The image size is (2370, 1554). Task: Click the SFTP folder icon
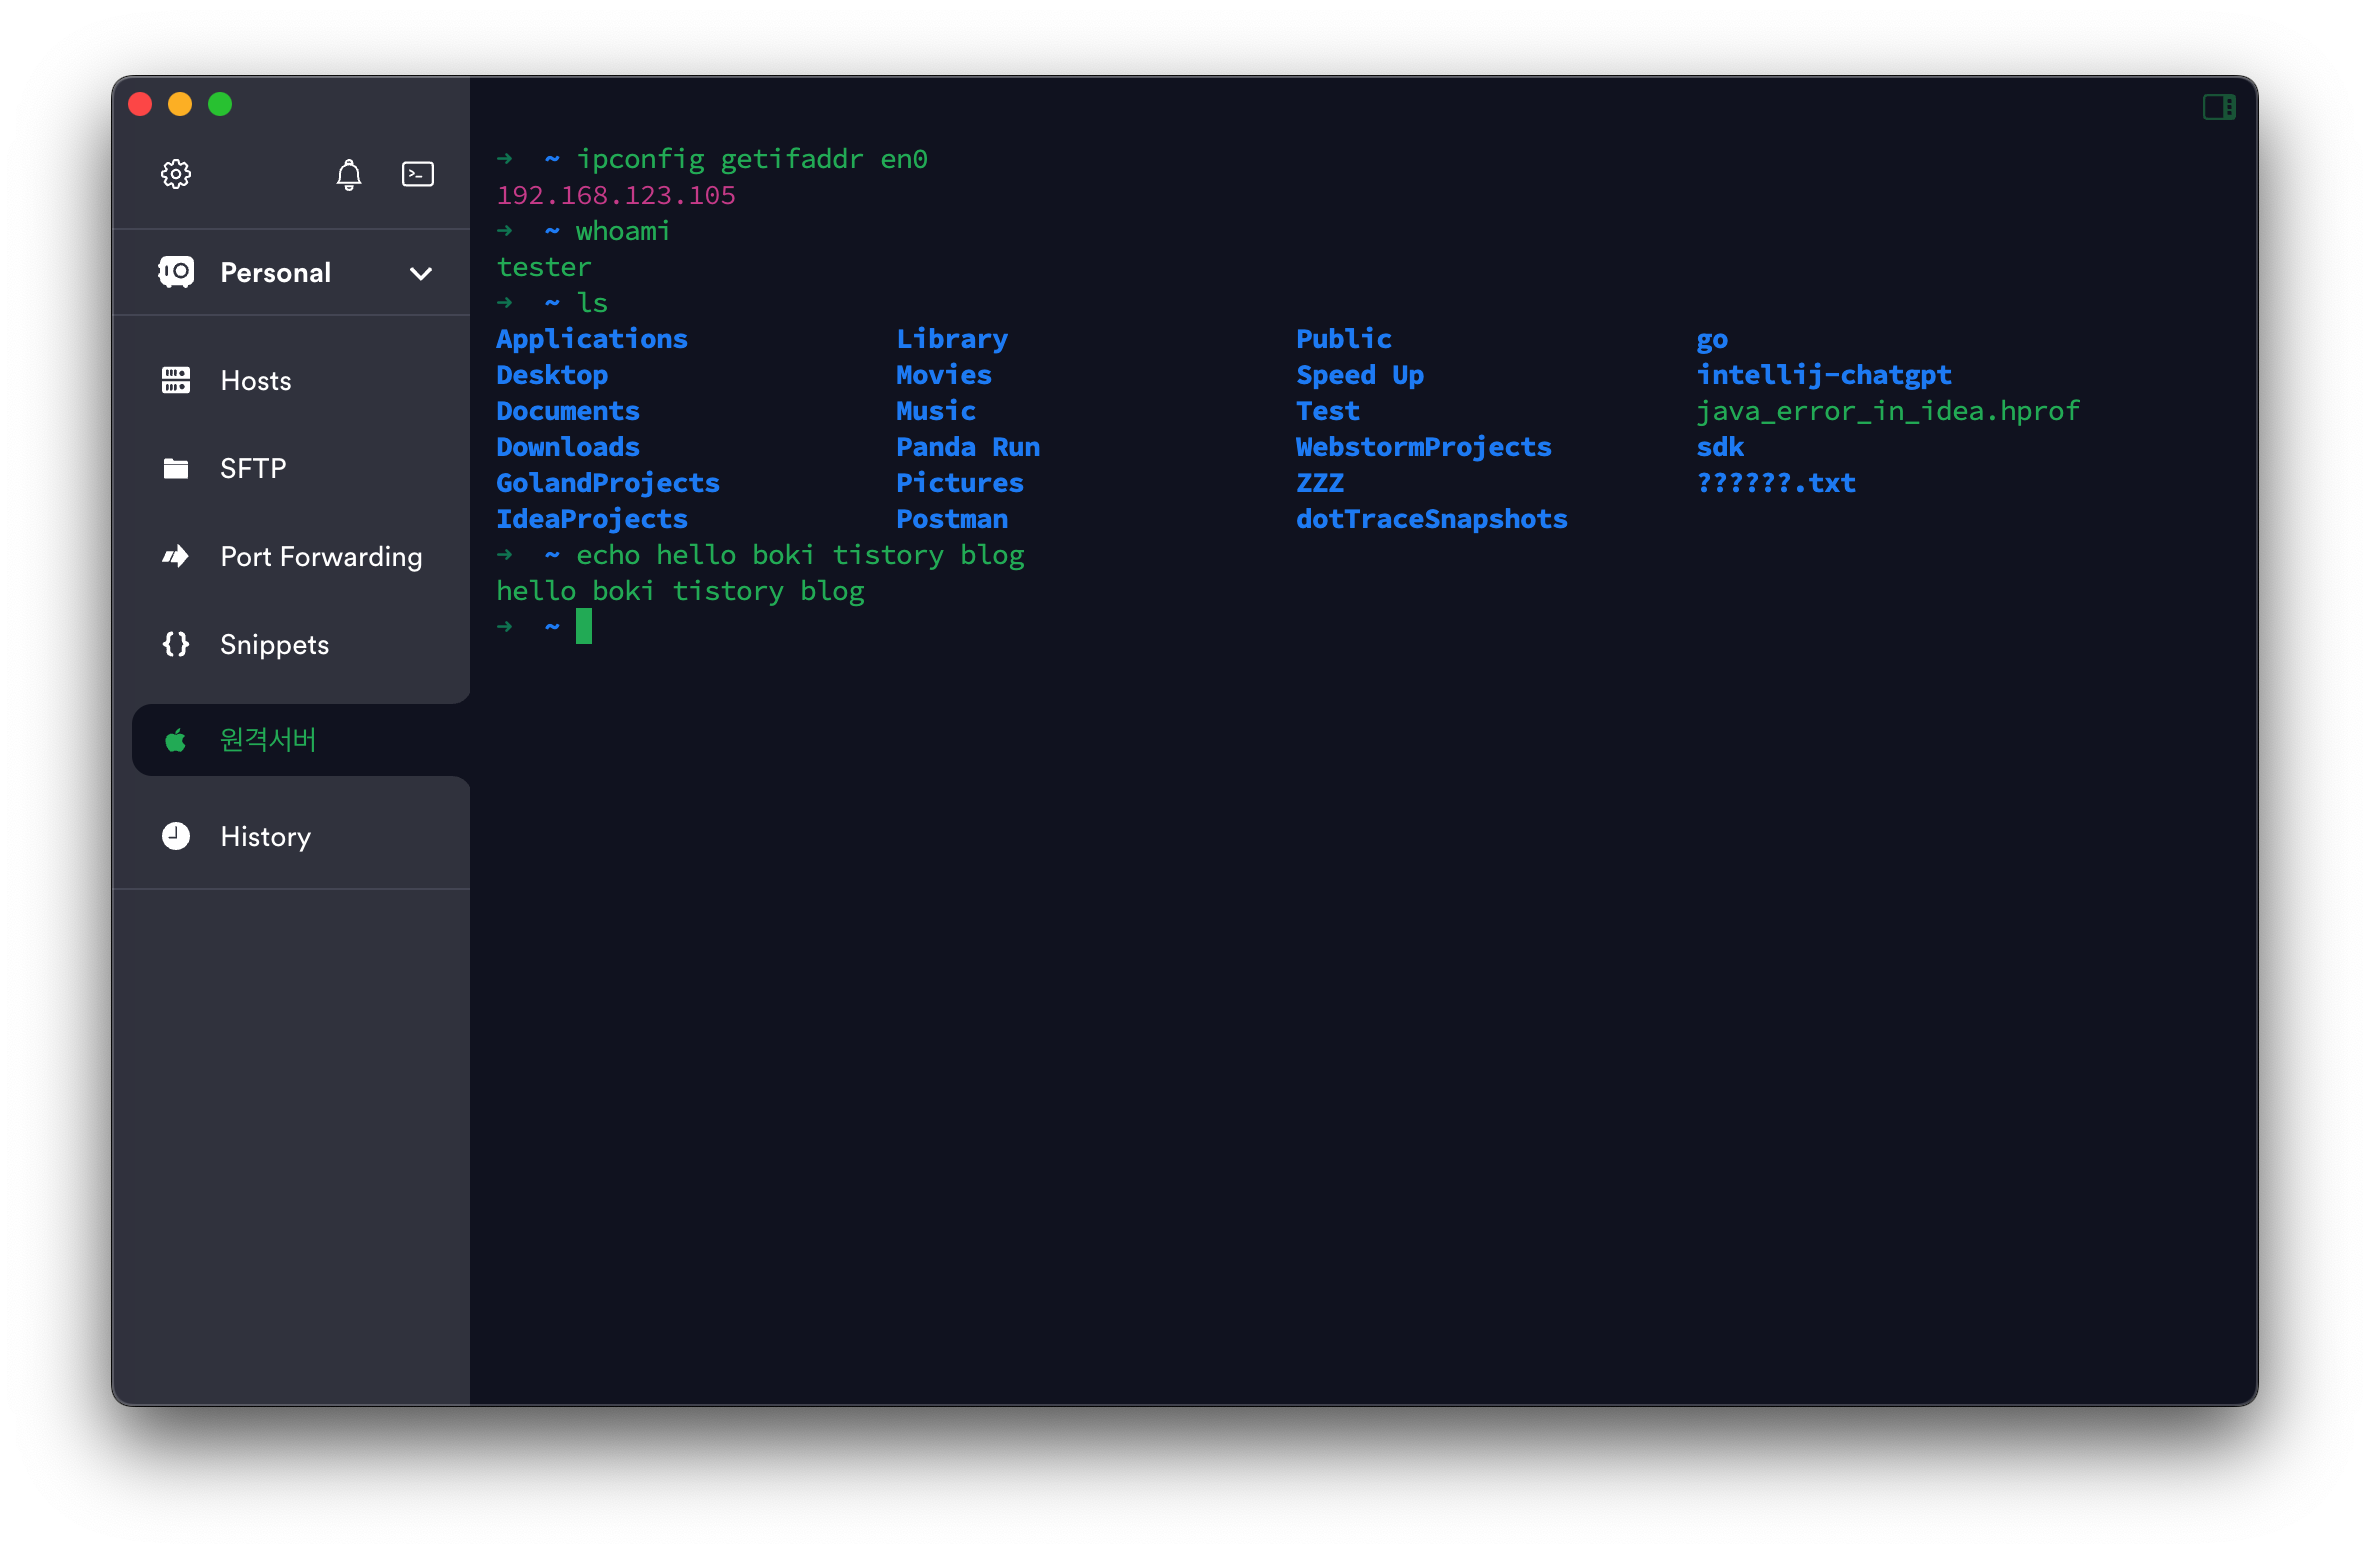(176, 468)
